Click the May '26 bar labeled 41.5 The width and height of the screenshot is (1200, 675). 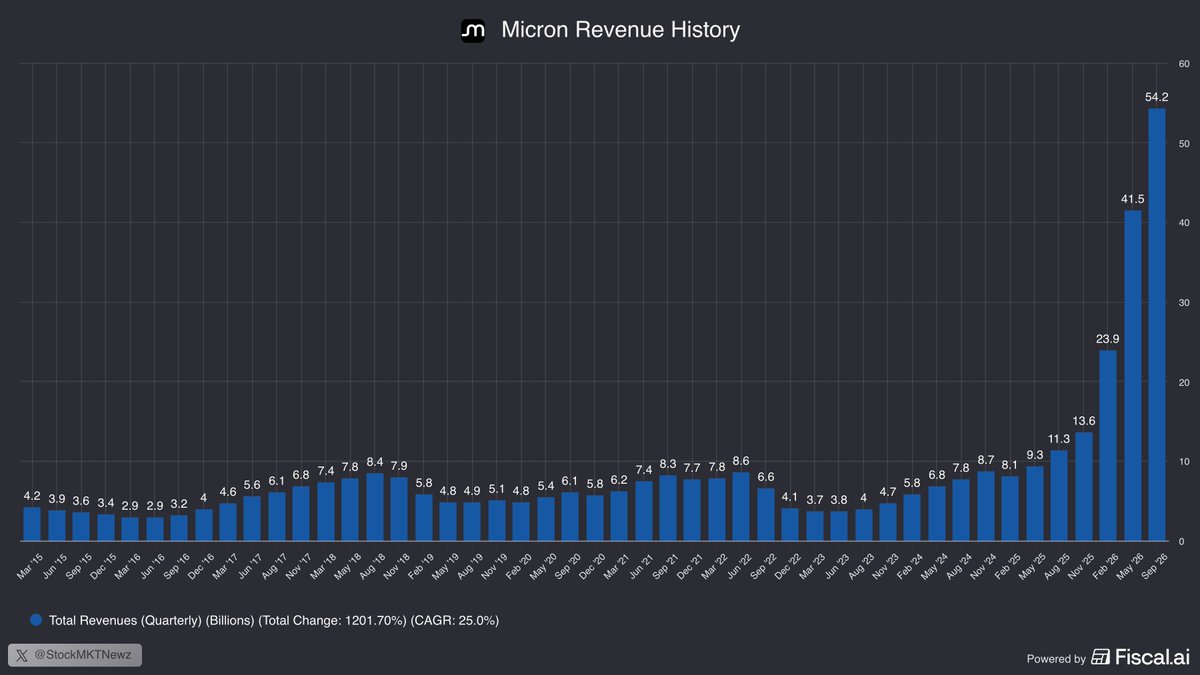coord(1133,375)
